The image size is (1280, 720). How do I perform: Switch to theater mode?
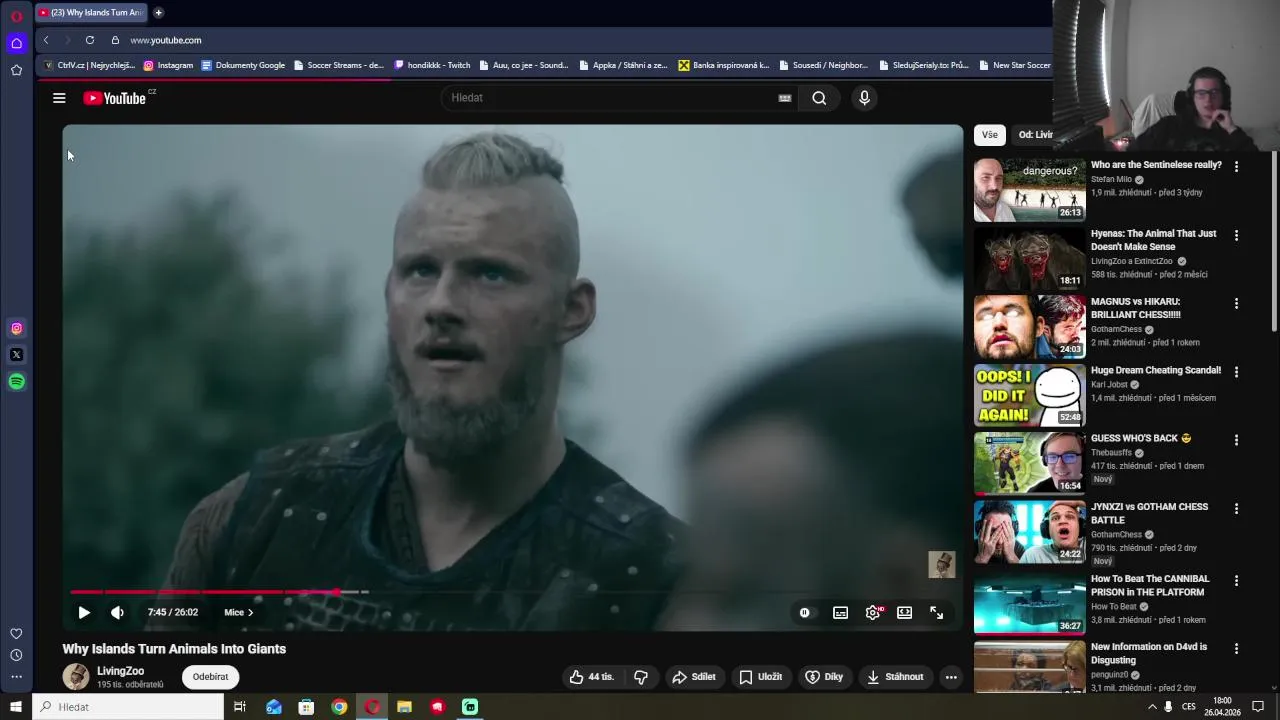(x=905, y=613)
